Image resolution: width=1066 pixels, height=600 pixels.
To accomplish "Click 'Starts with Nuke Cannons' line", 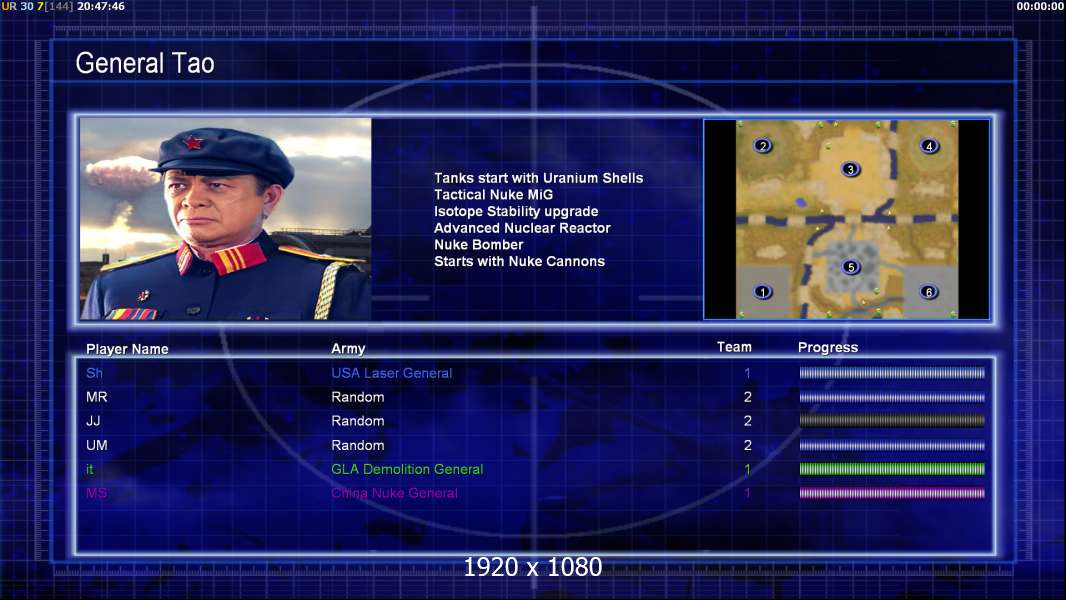I will 519,261.
